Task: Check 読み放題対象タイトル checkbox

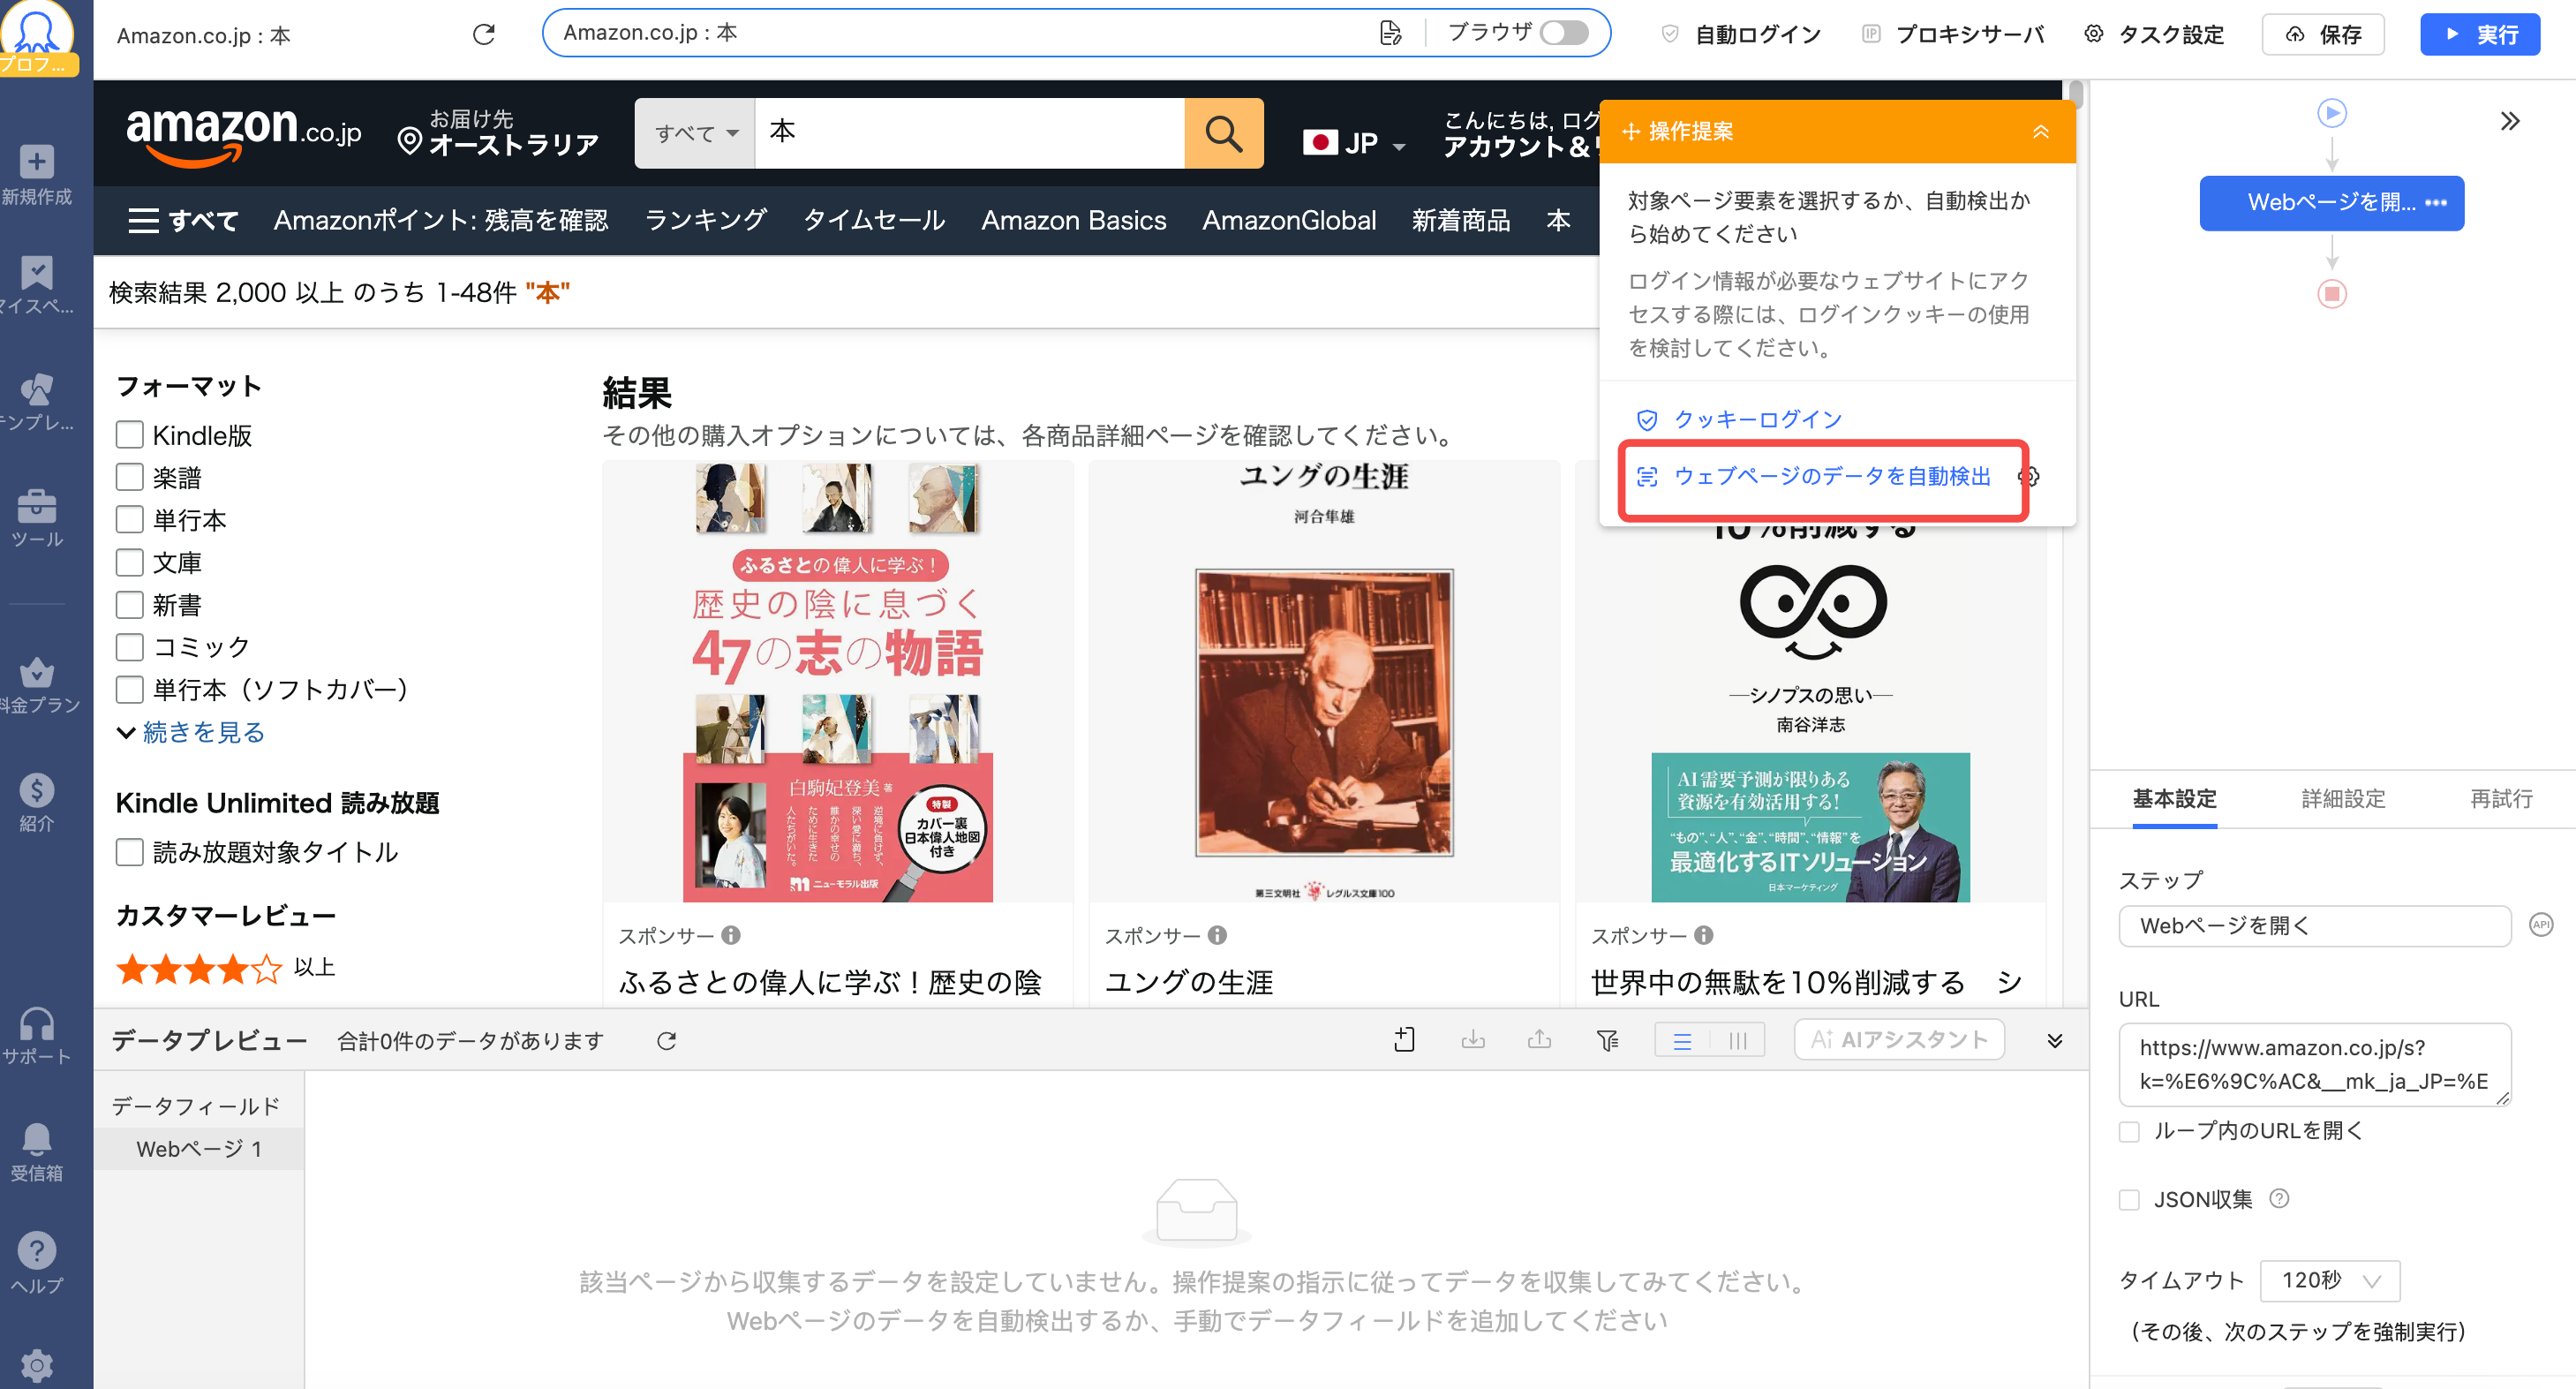Action: pos(130,852)
